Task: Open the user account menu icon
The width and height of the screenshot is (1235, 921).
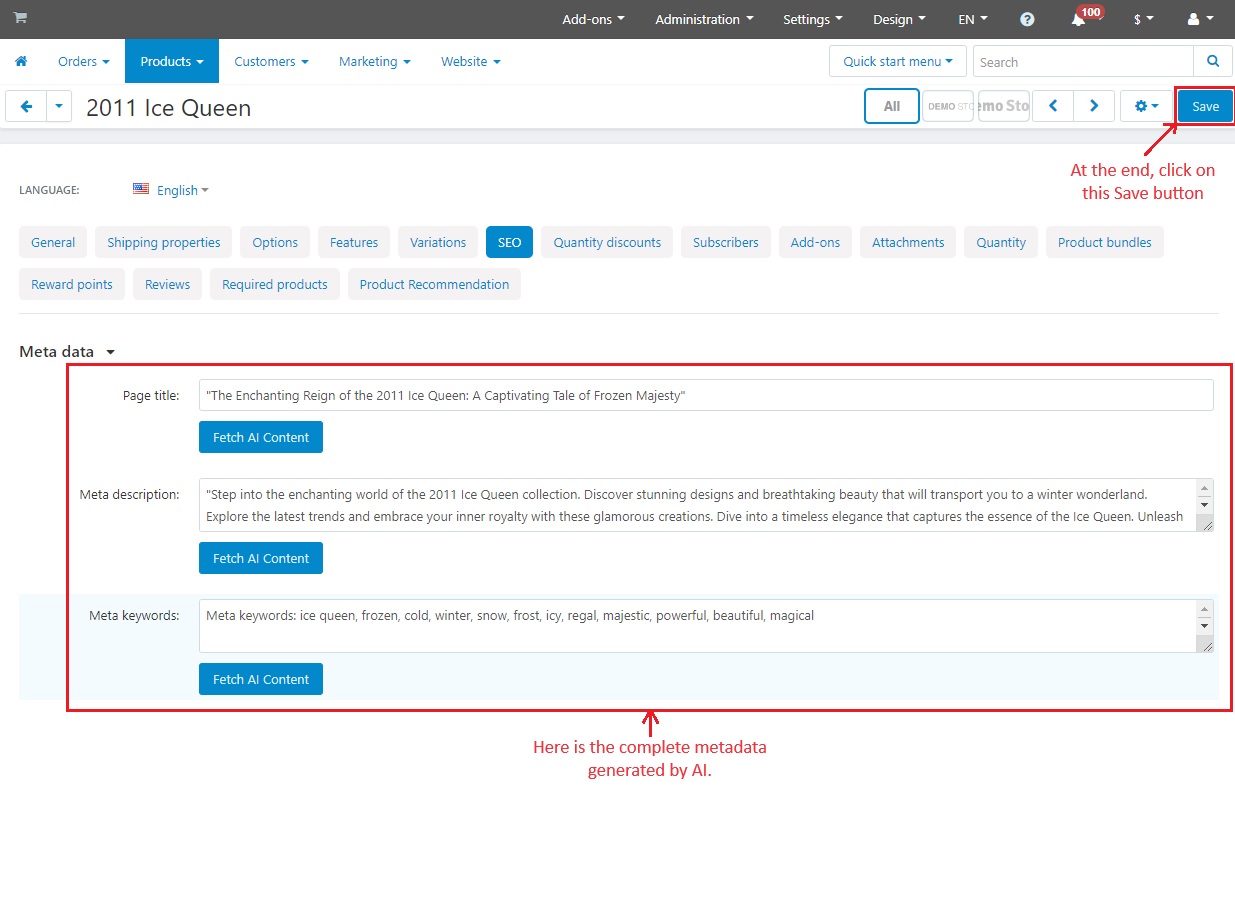Action: (1200, 19)
